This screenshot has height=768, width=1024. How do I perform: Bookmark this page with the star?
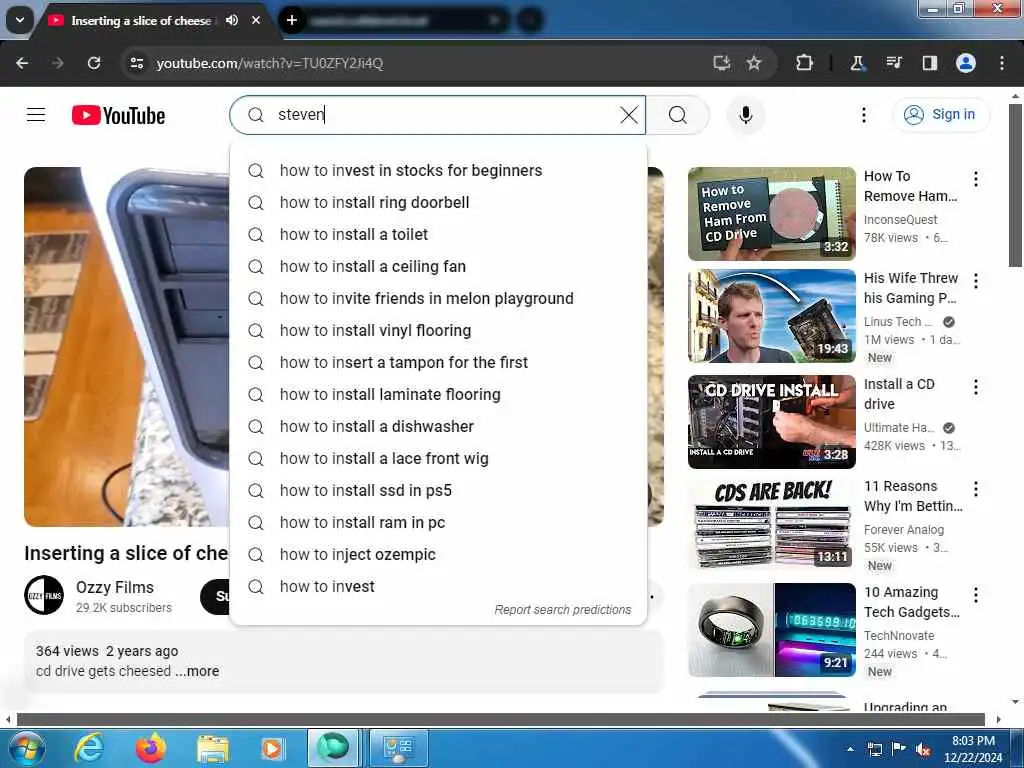point(754,63)
